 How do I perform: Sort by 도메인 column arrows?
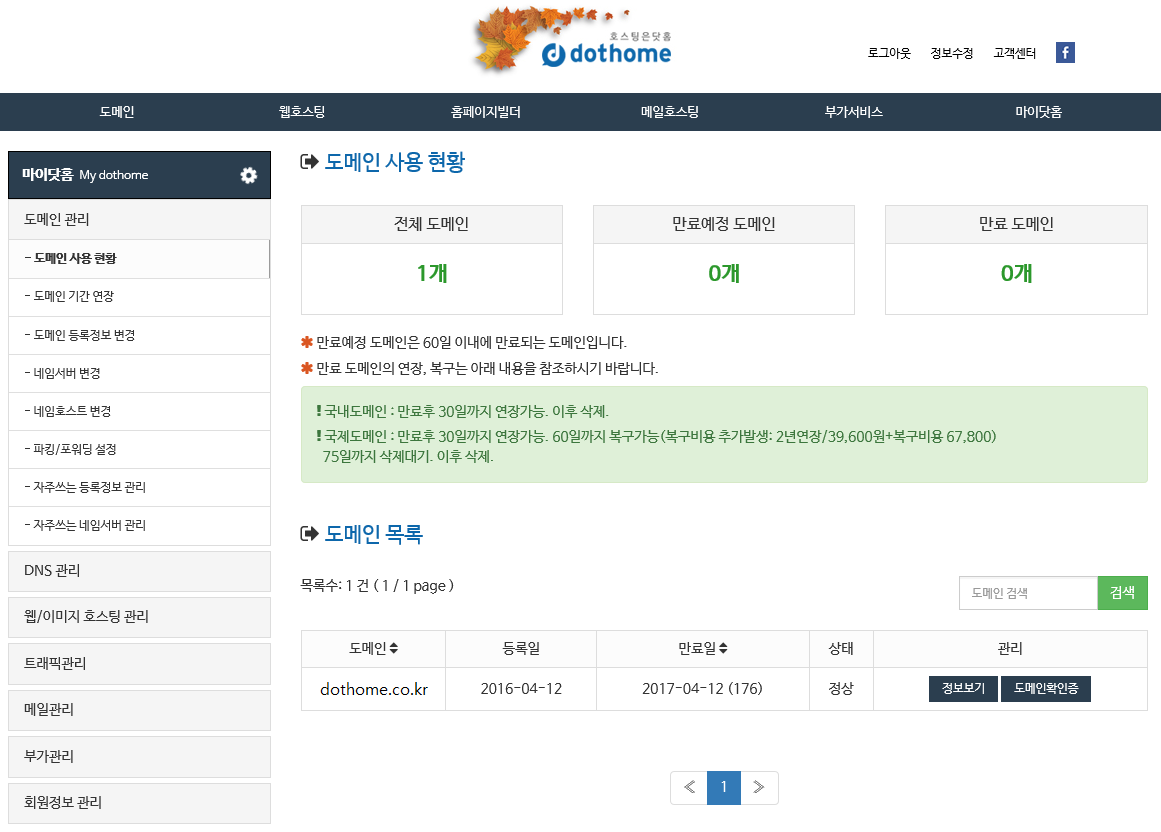[x=394, y=648]
